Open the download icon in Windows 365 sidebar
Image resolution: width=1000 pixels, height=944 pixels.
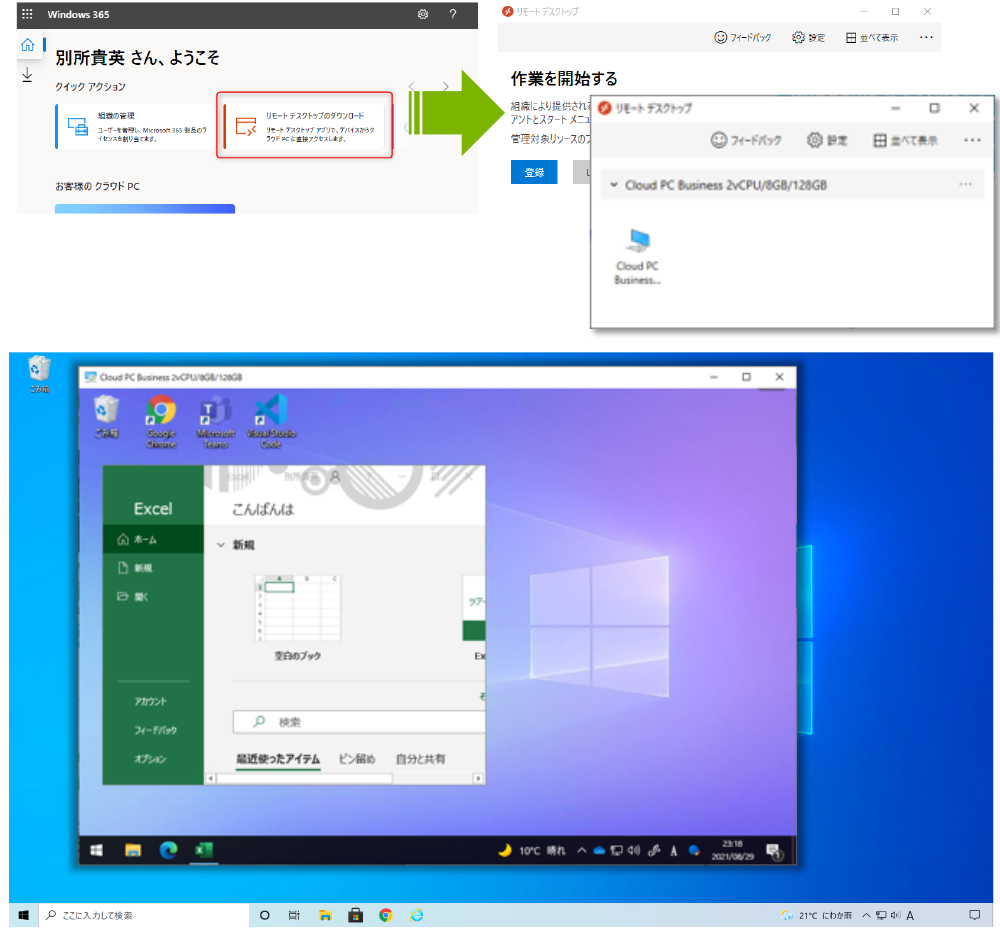[27, 75]
